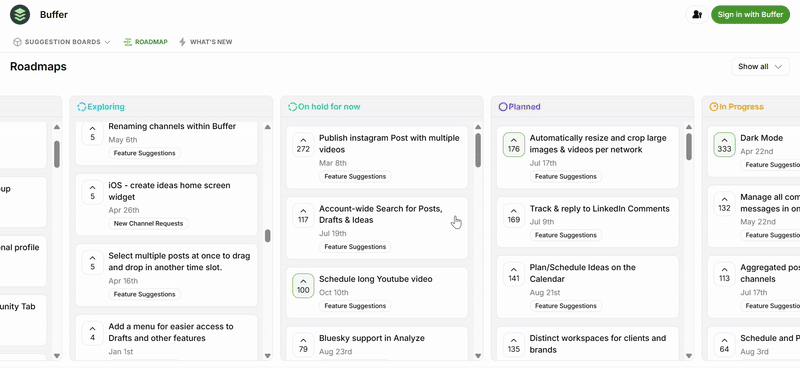Open Renaming channels within Buffer post

172,126
